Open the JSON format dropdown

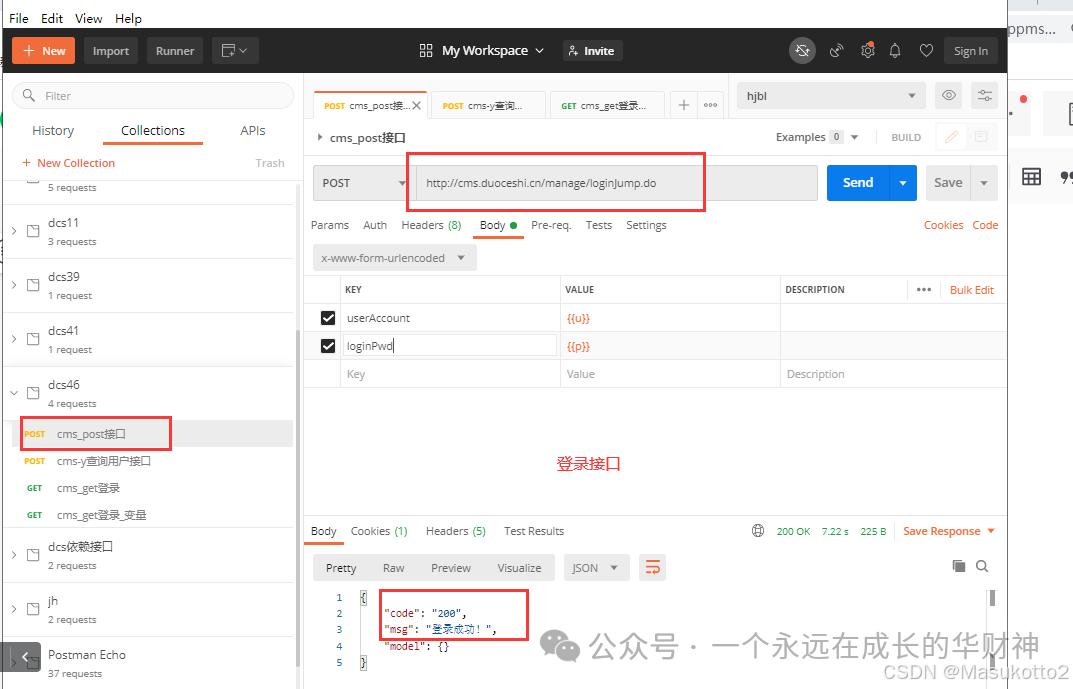[596, 568]
